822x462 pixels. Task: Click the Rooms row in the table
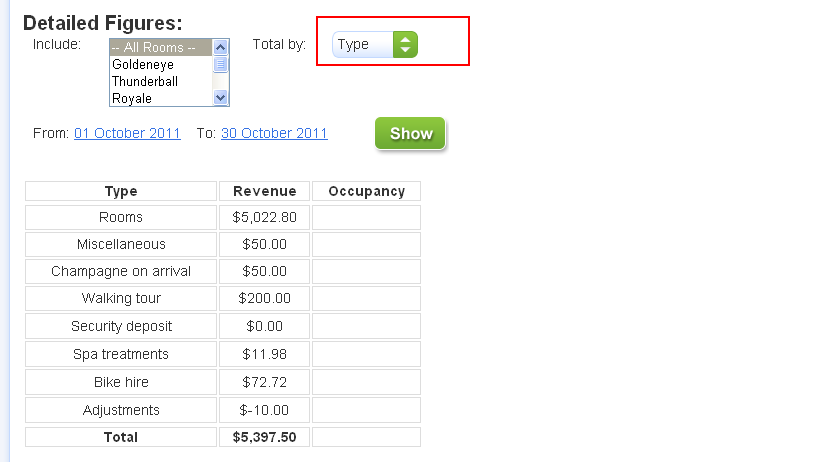223,217
